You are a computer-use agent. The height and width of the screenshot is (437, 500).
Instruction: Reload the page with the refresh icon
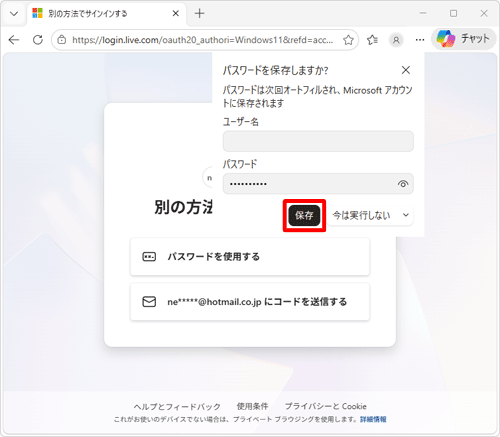point(38,40)
